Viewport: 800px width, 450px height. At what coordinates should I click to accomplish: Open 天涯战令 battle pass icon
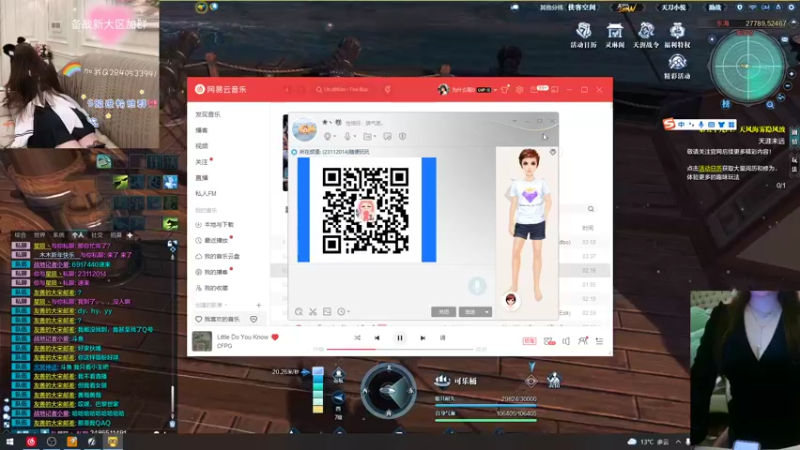pos(646,35)
